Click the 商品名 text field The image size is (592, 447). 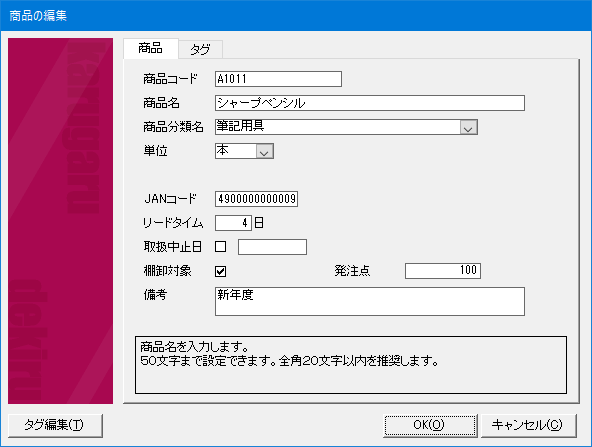370,103
